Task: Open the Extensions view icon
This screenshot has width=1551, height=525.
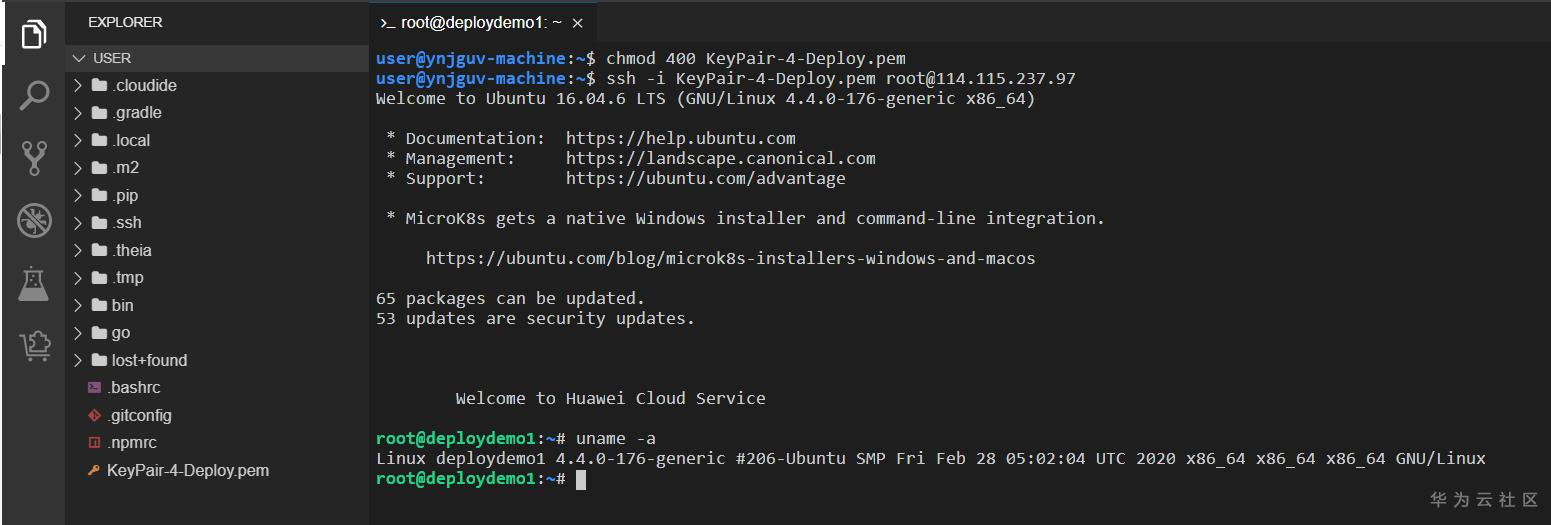Action: click(34, 346)
